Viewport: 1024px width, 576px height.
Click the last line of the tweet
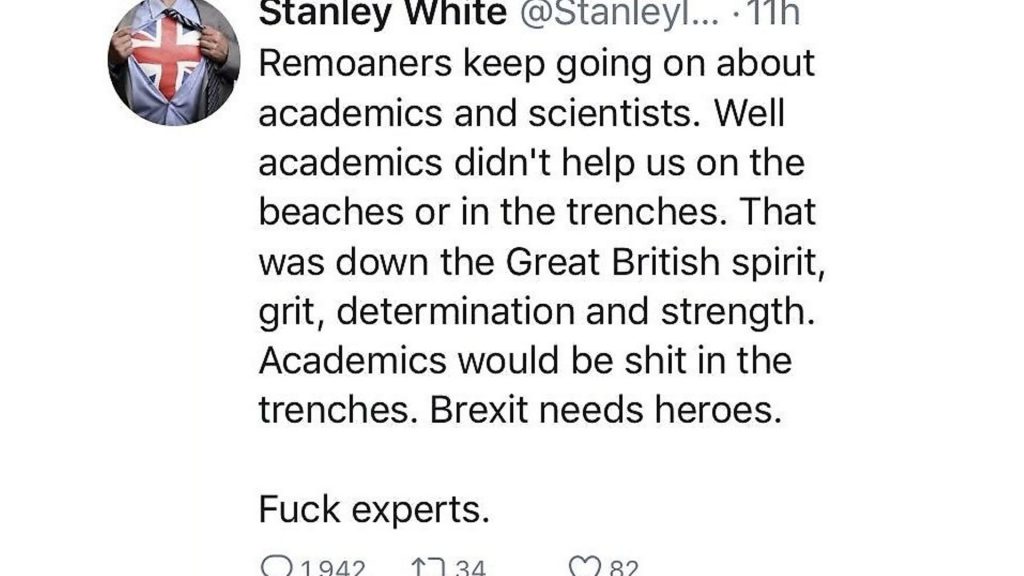374,510
